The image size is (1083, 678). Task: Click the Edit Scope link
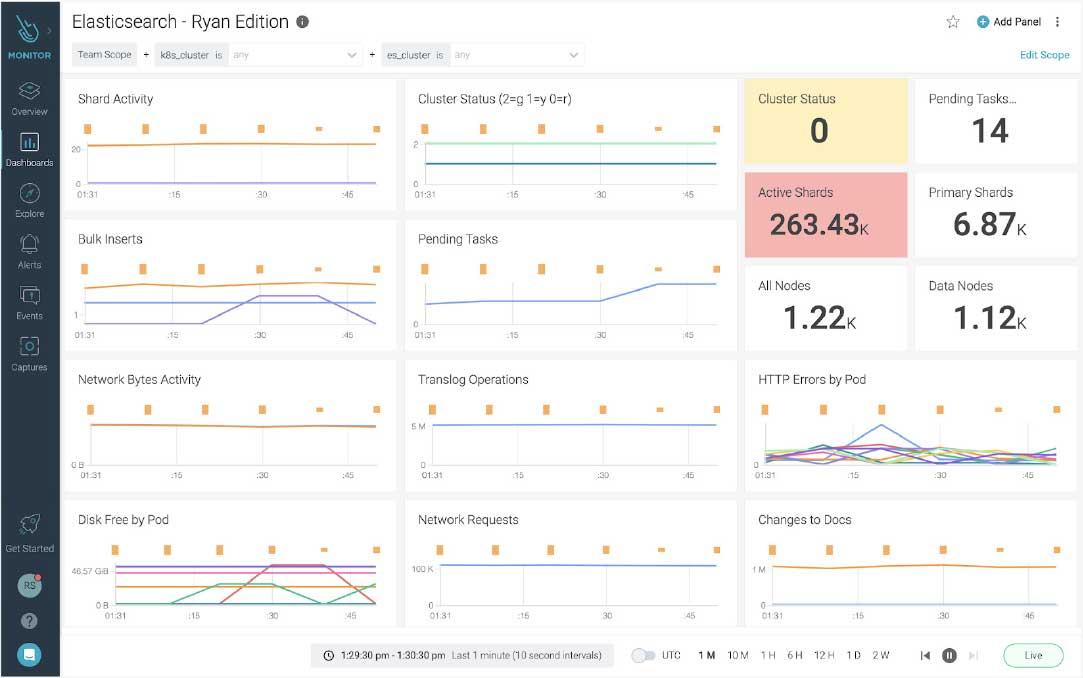tap(1044, 55)
